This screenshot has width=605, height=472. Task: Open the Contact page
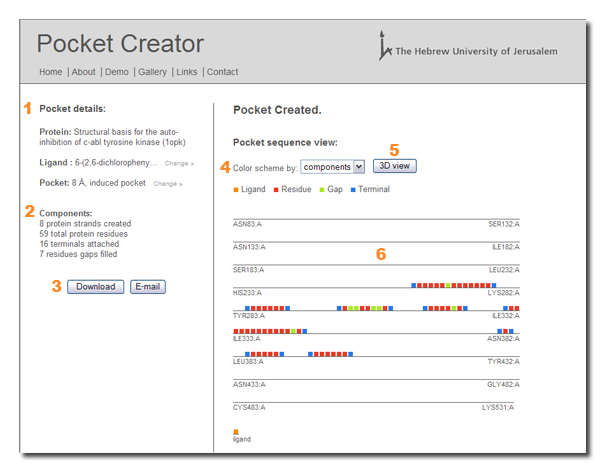(x=223, y=72)
